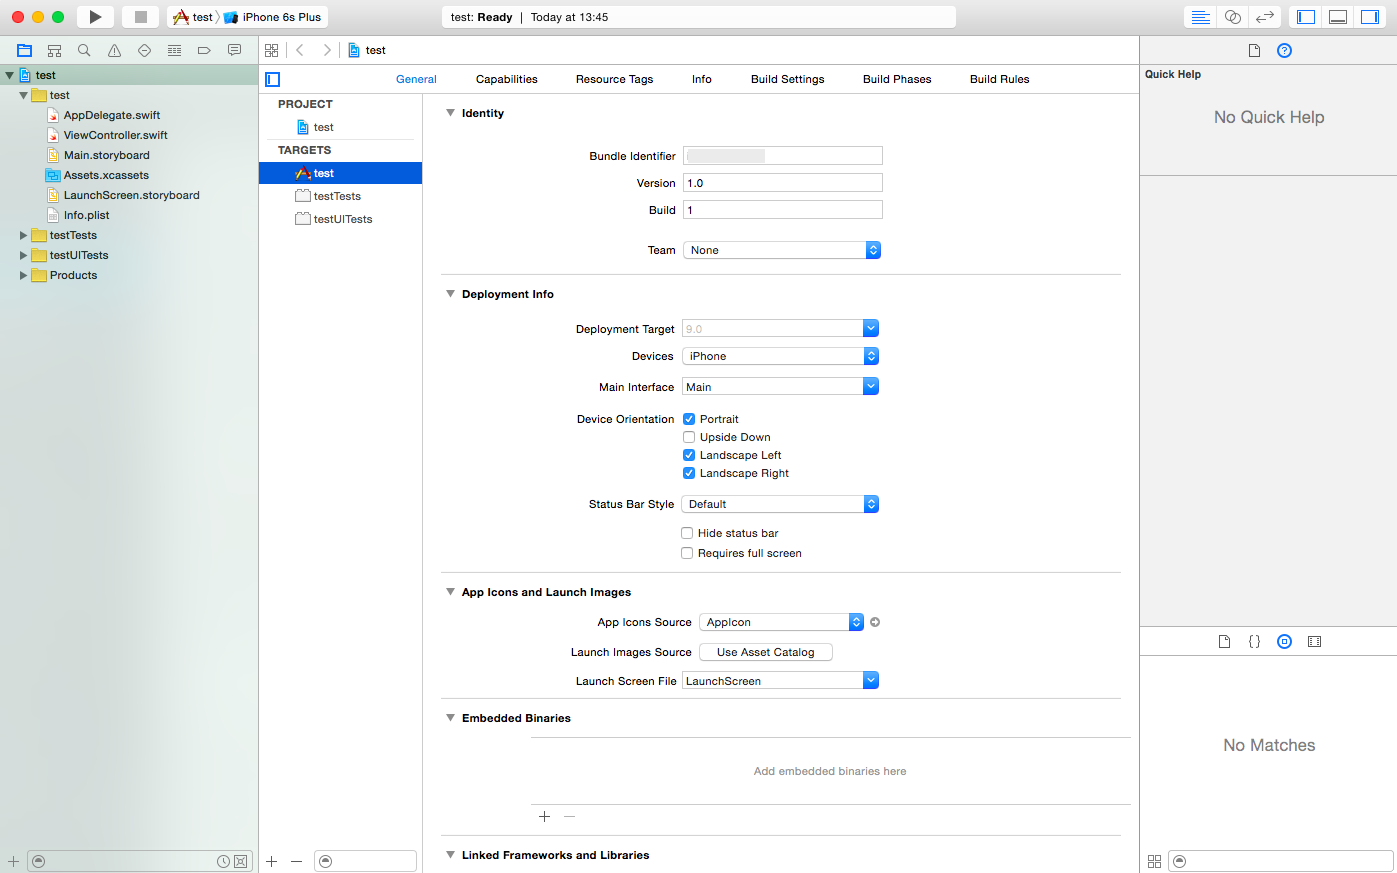
Task: Open the Version editor
Action: coord(1265,17)
